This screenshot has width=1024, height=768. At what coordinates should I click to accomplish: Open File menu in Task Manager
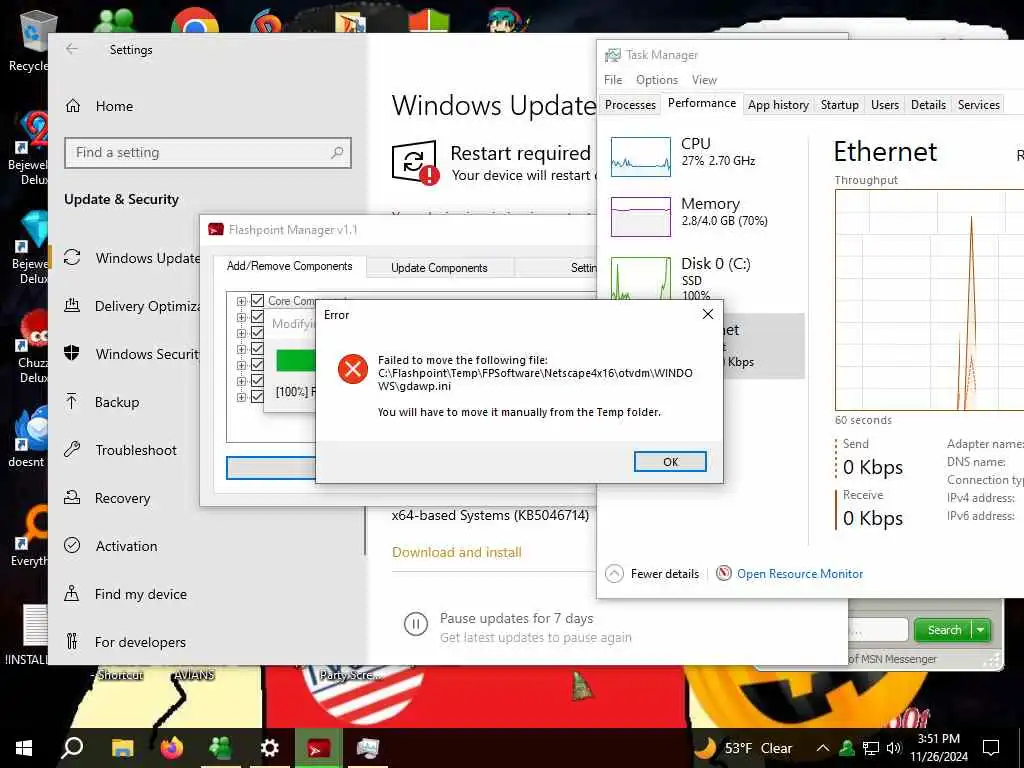coord(613,80)
